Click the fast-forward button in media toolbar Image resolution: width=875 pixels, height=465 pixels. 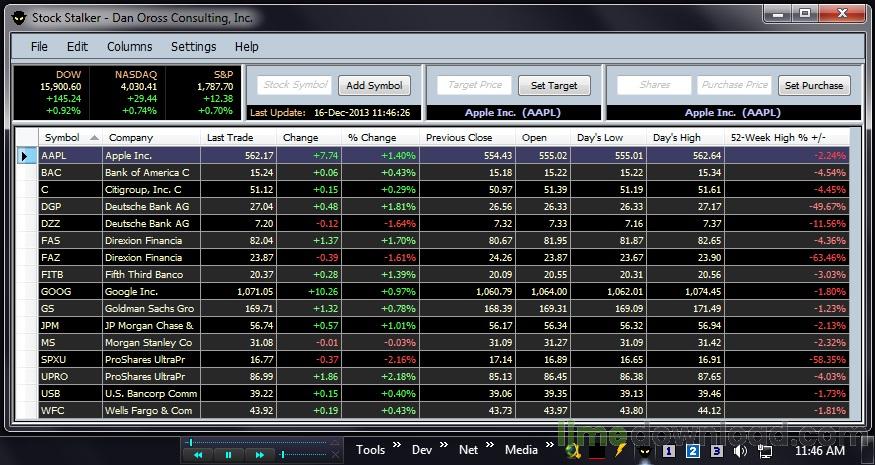259,455
